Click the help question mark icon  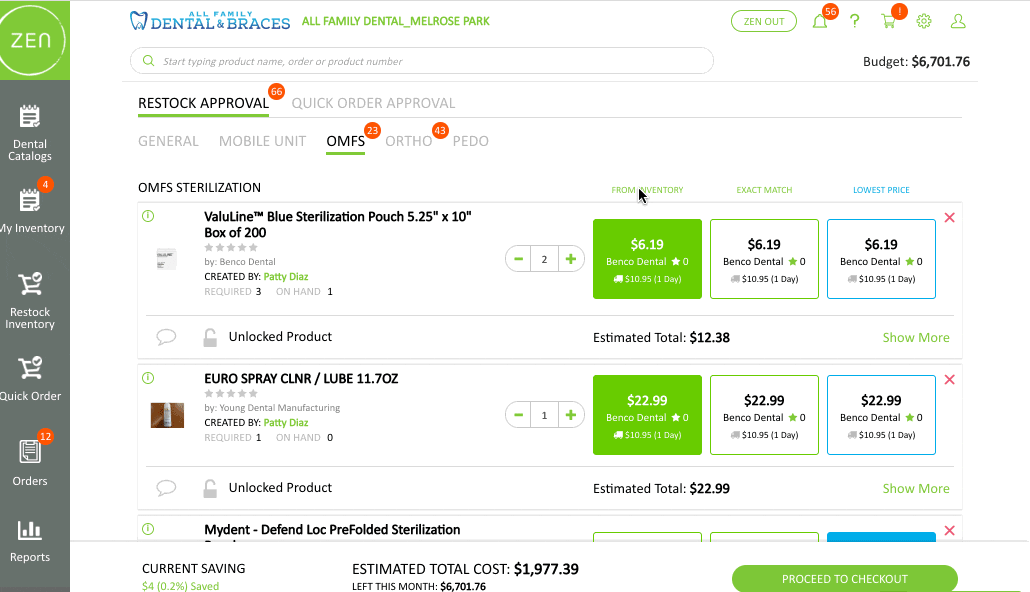[x=855, y=21]
